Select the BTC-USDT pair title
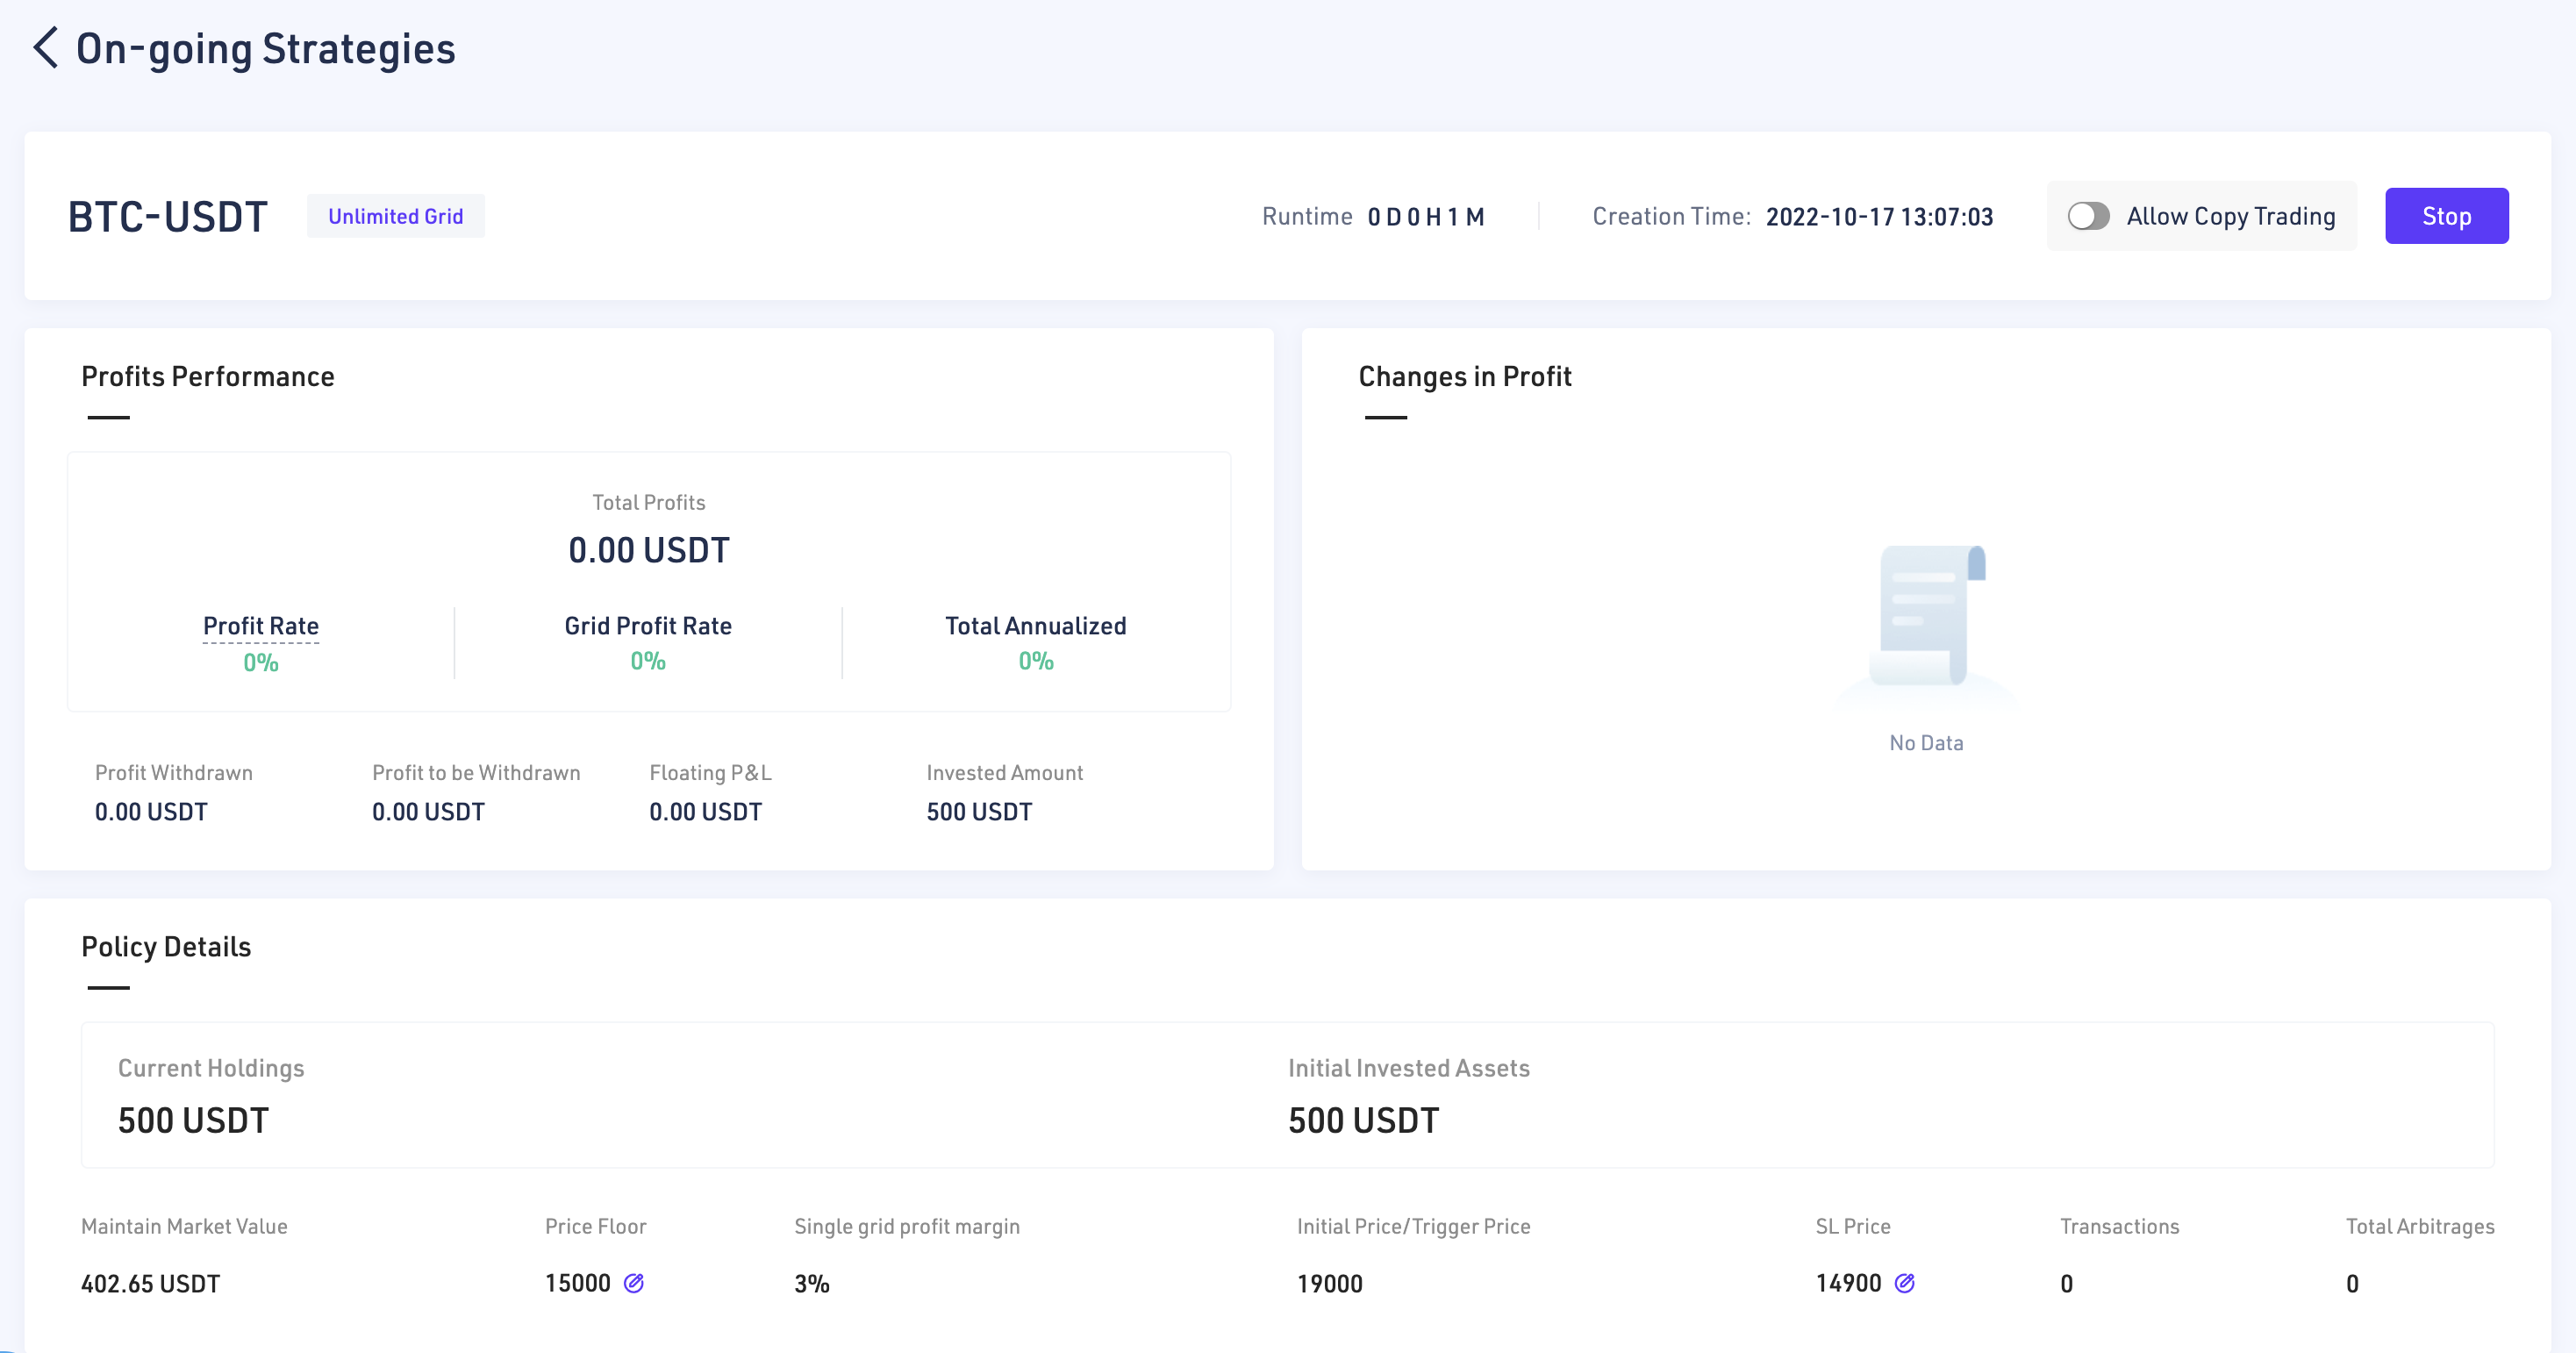 [x=168, y=217]
